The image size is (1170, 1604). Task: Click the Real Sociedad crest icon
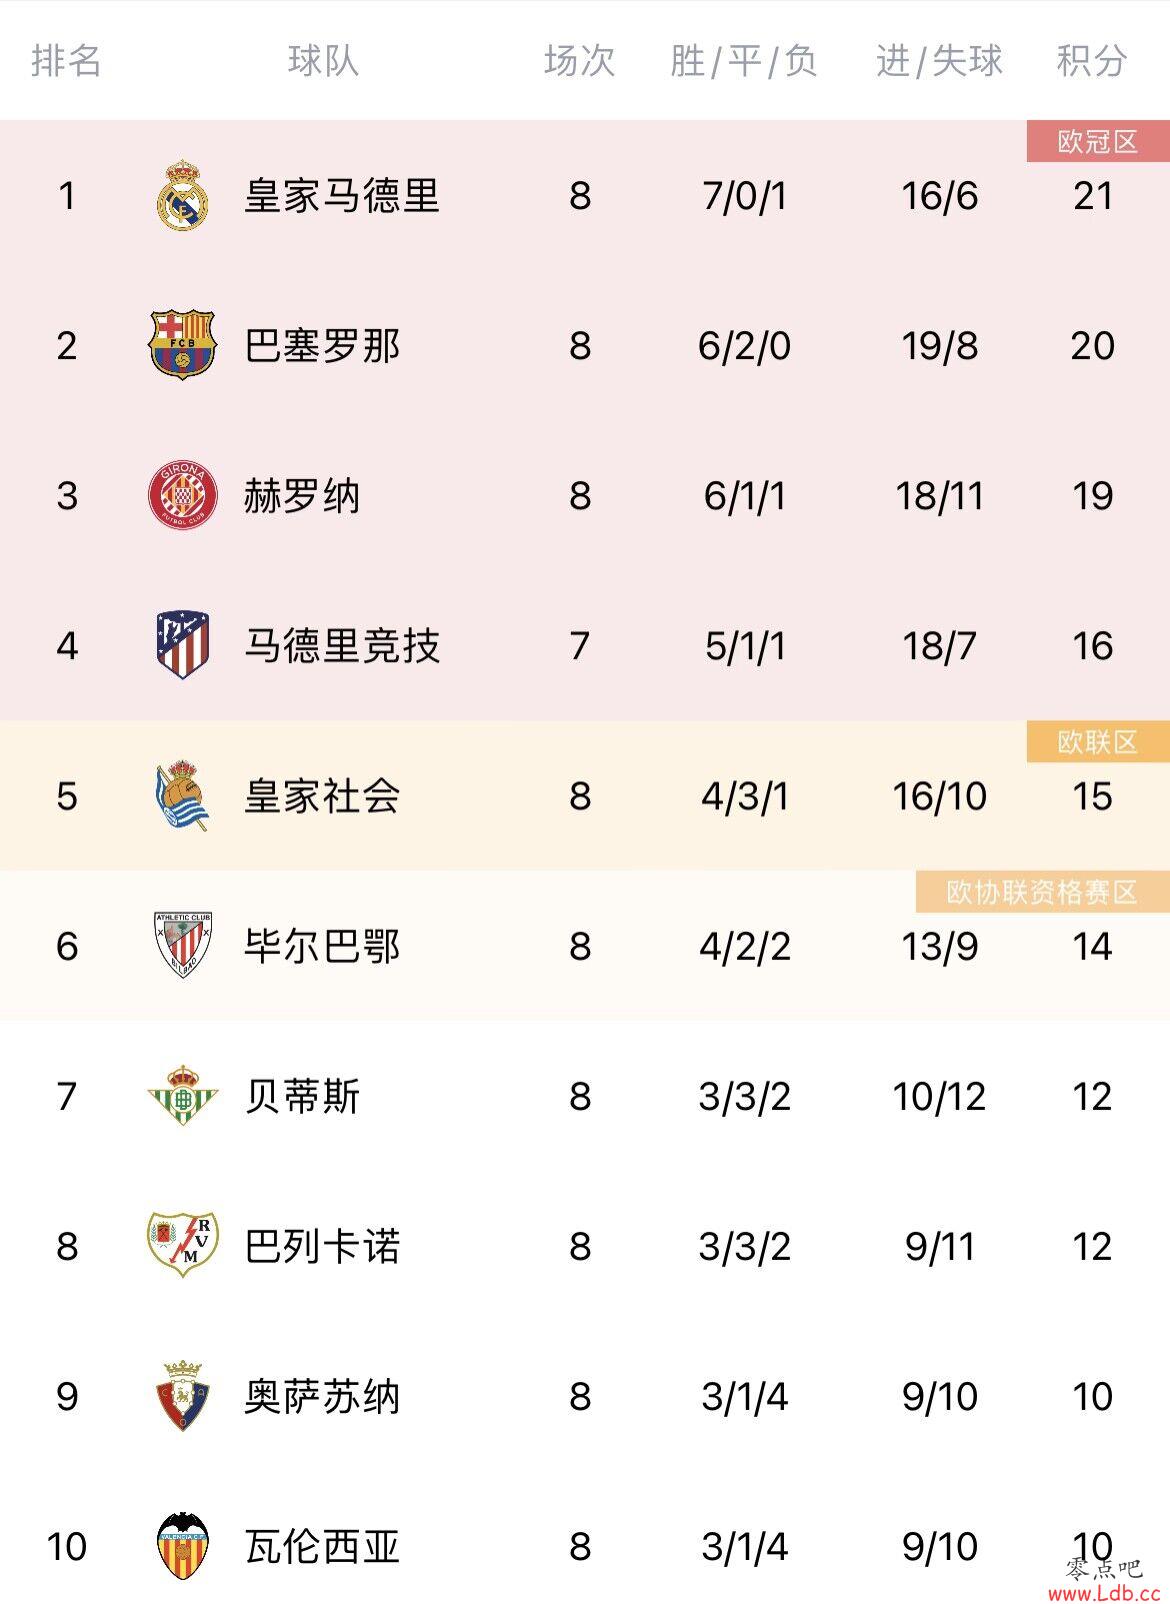pos(182,796)
